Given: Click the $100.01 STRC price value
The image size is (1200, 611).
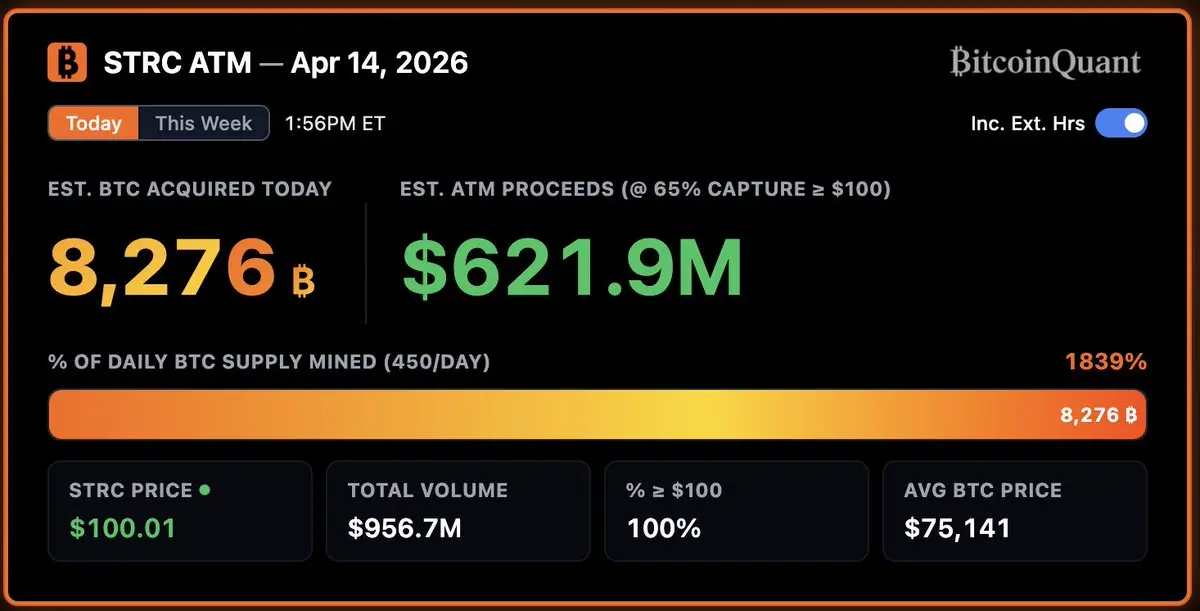Looking at the screenshot, I should 122,527.
